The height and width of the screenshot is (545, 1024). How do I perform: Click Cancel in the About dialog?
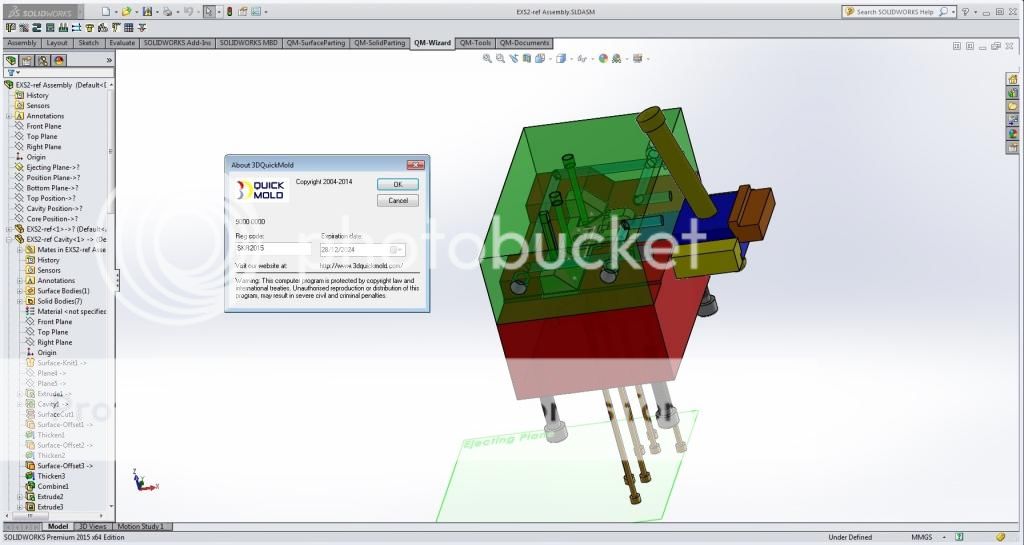397,200
